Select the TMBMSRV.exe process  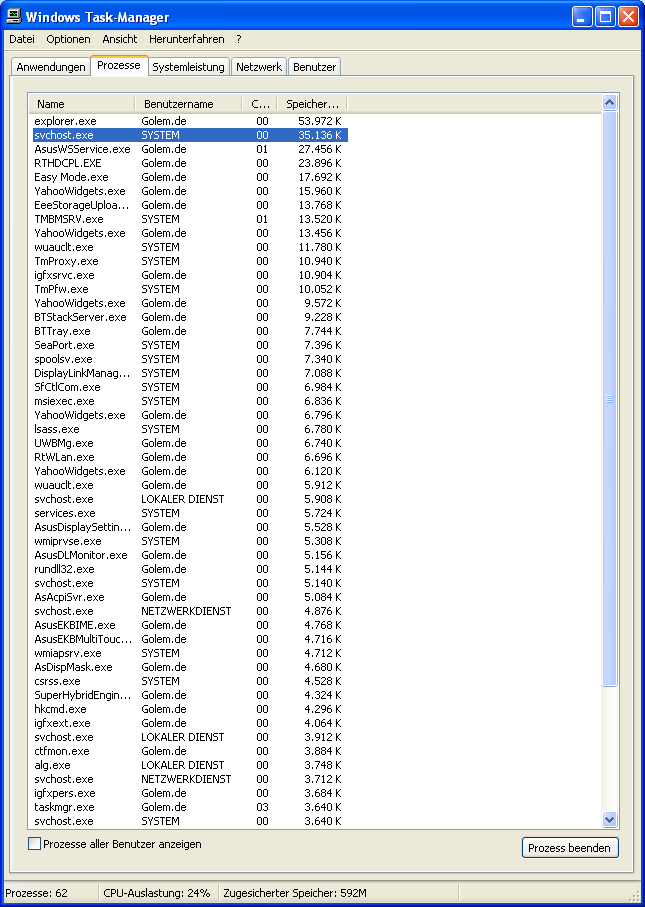[190, 219]
